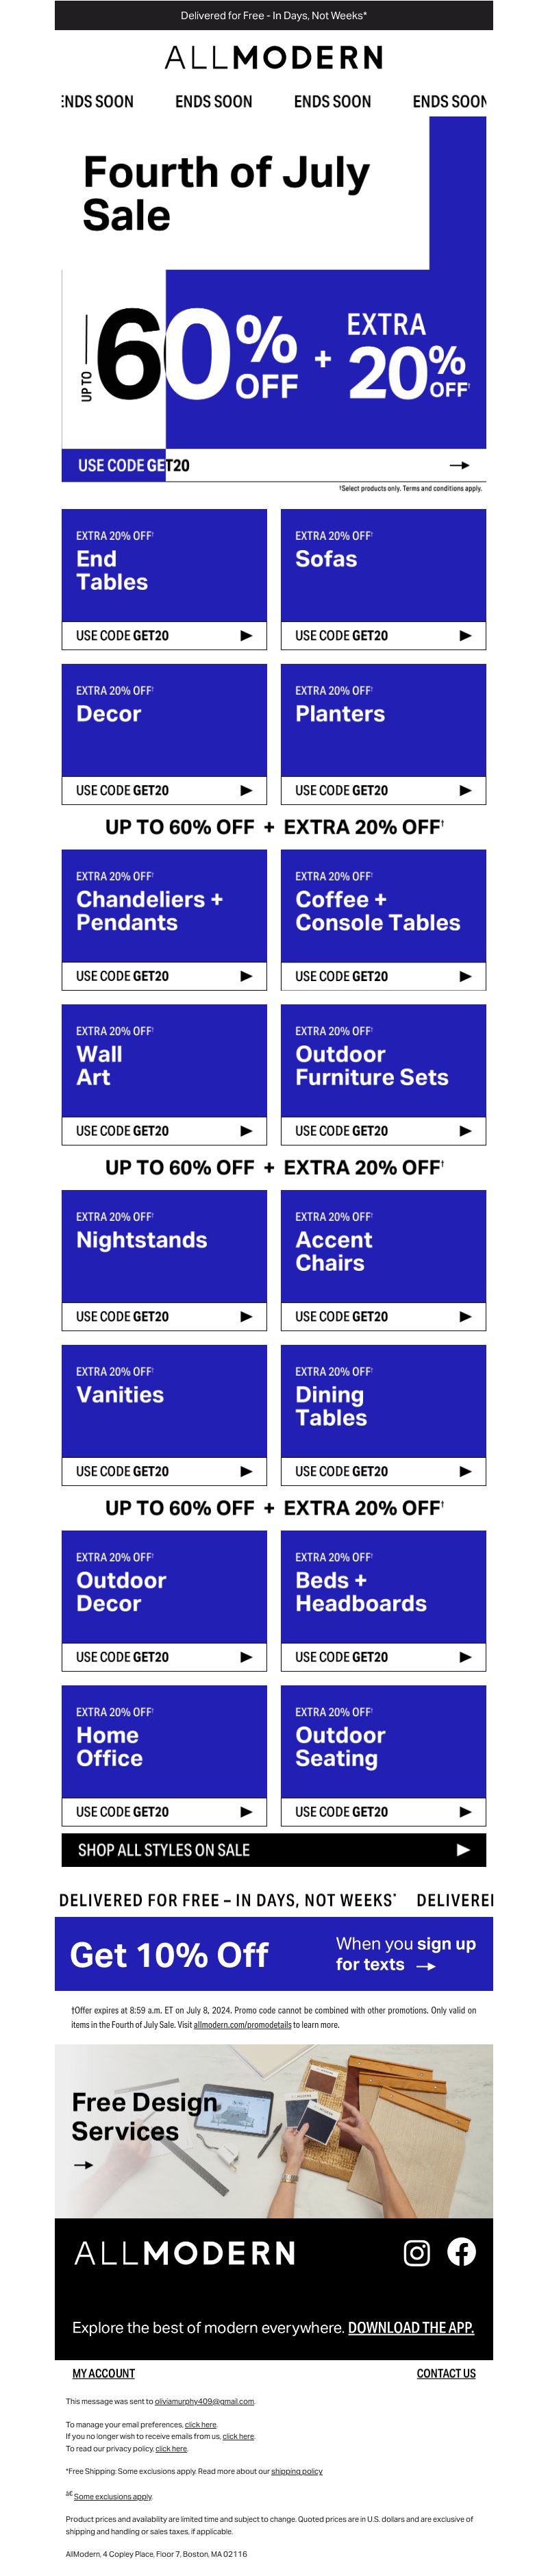Click the triangle arrow on the Sofas tile
The height and width of the screenshot is (2576, 548).
click(465, 635)
